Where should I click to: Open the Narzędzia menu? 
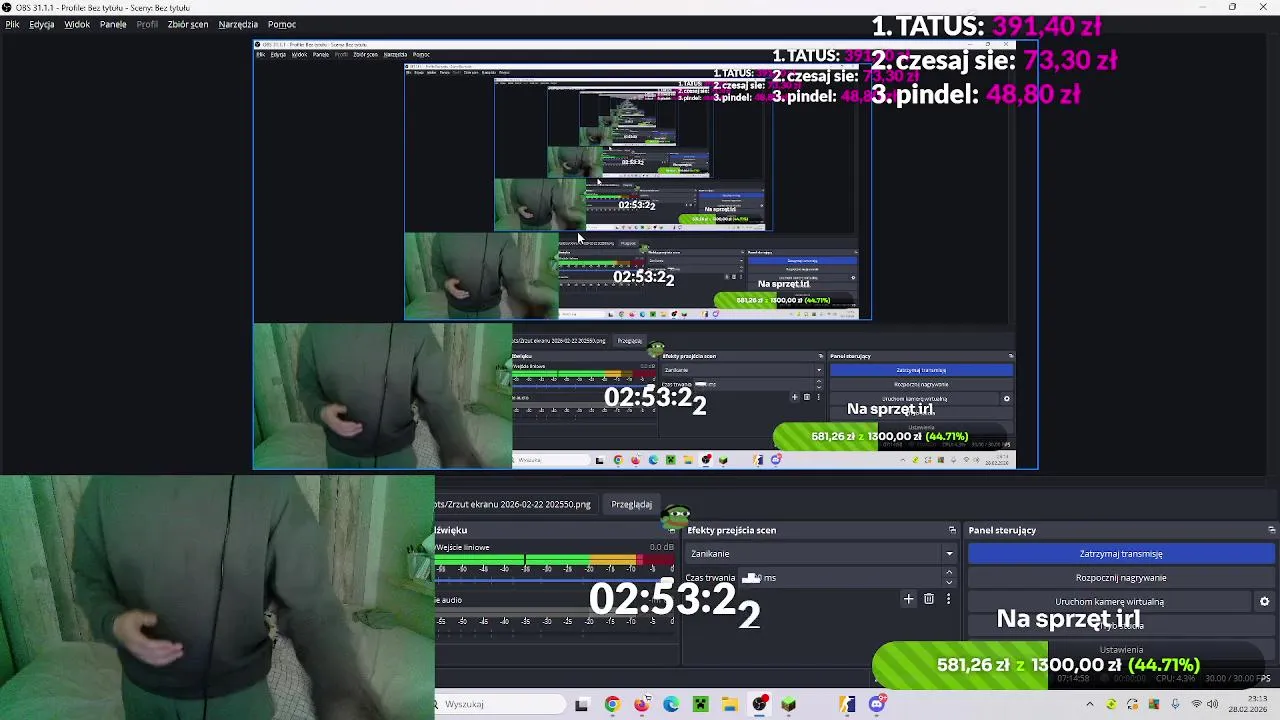(x=238, y=24)
